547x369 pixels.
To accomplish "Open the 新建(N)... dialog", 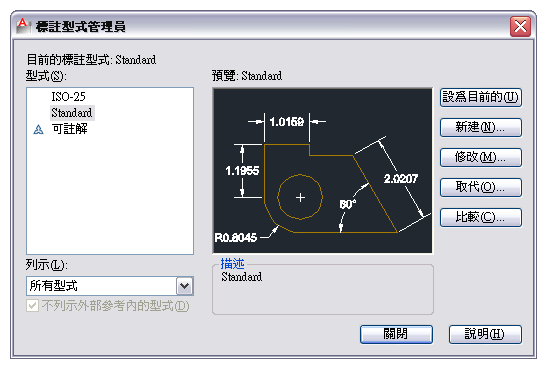I will (x=481, y=127).
